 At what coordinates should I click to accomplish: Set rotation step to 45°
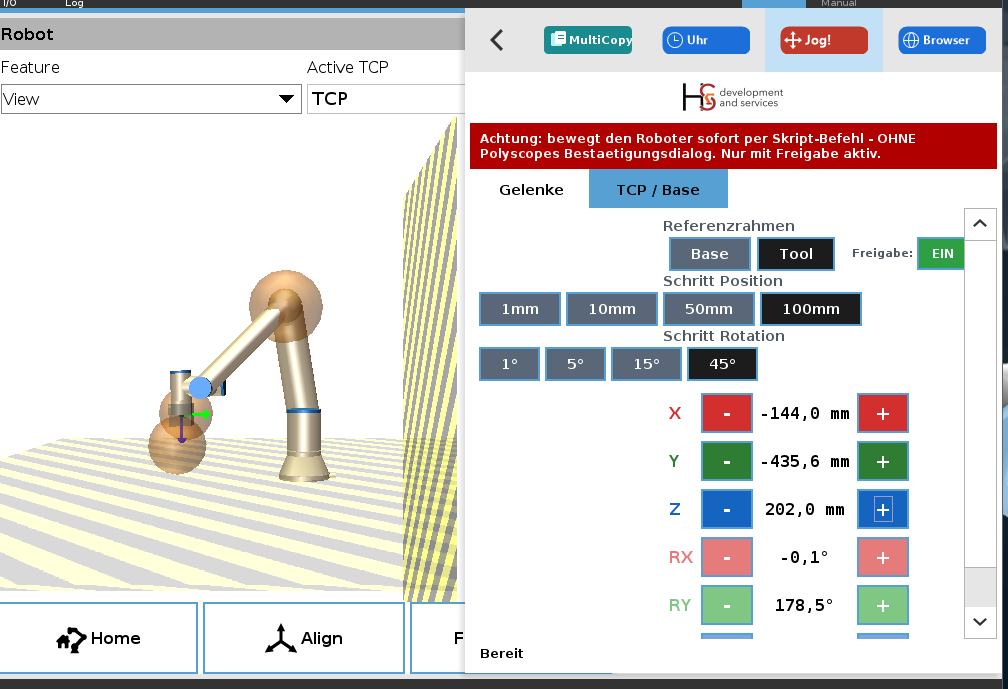[x=723, y=364]
